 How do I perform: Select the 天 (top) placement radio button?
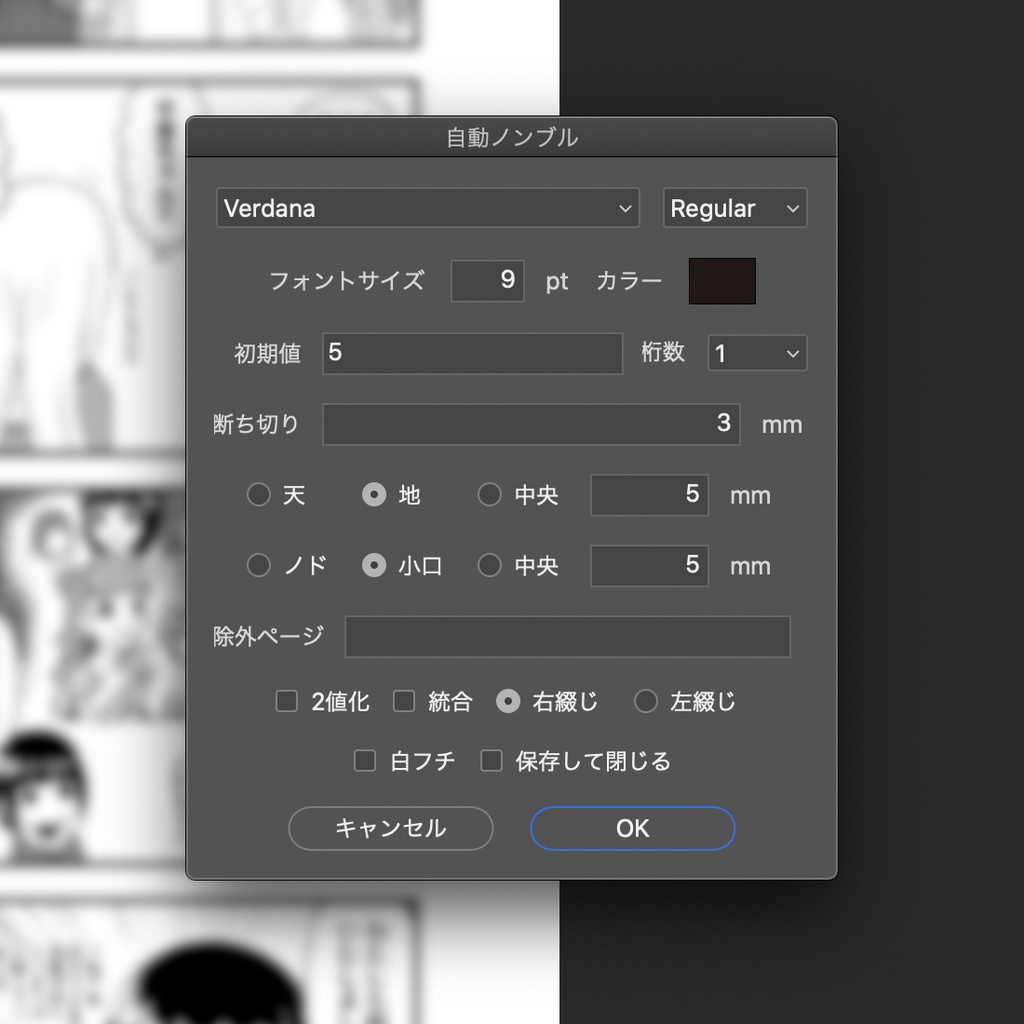(259, 494)
